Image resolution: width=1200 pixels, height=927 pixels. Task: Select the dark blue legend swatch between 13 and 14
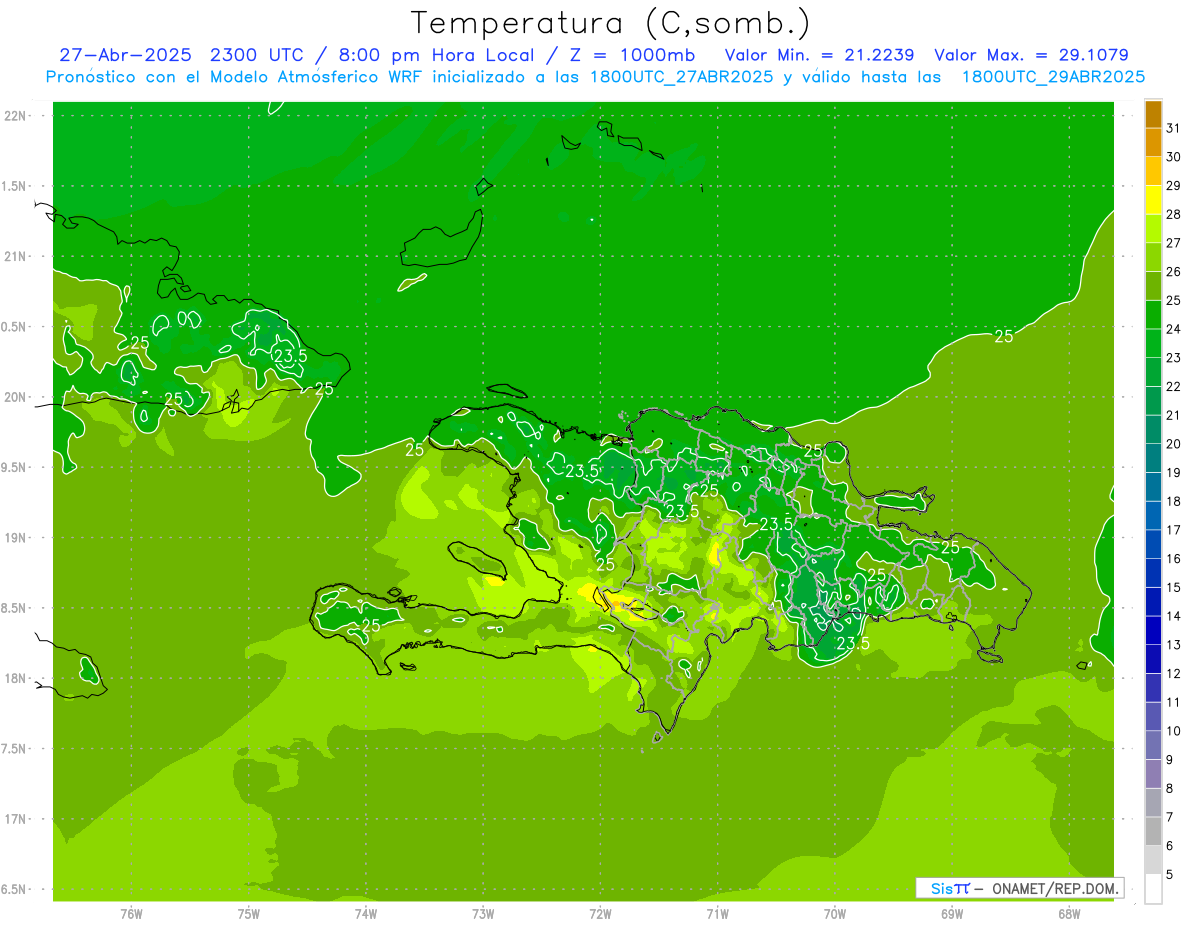[1153, 630]
